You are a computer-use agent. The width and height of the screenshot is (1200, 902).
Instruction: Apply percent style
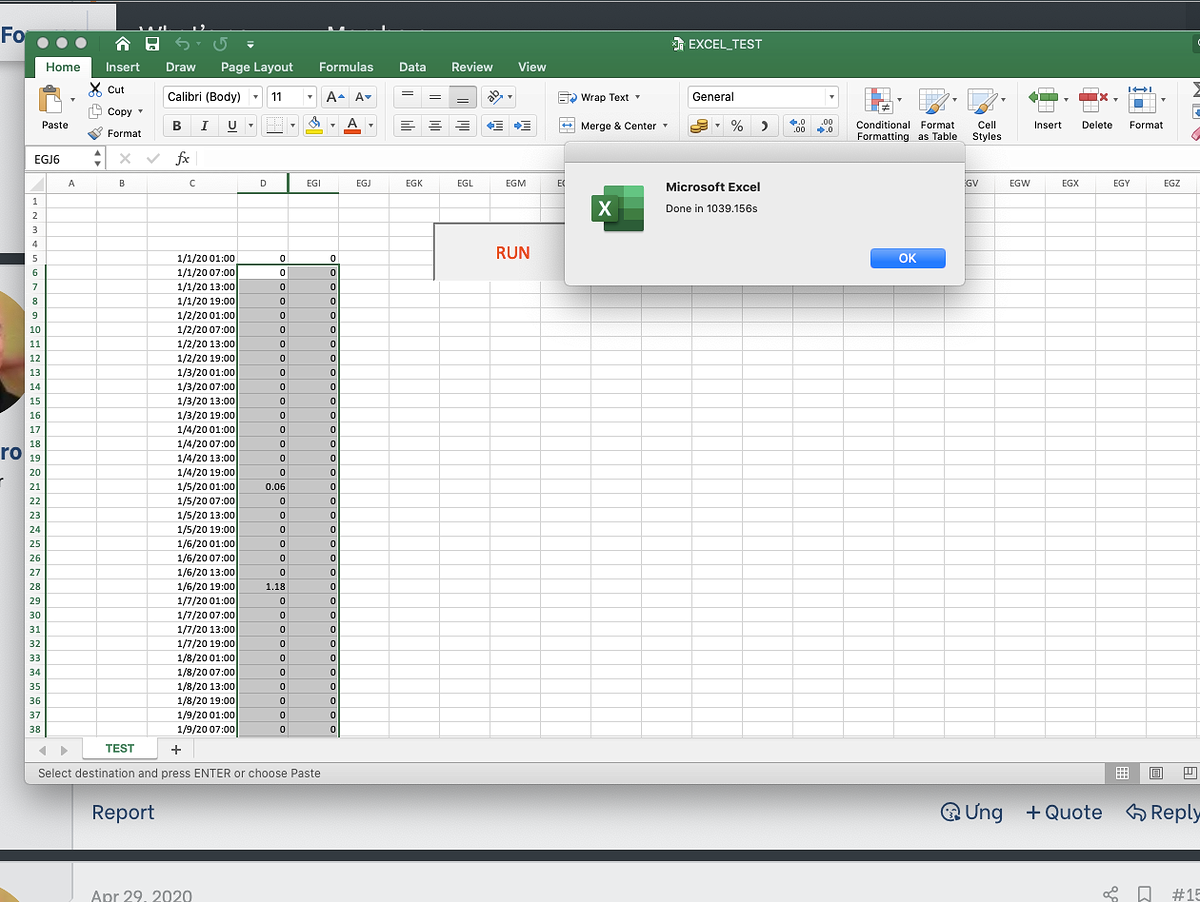(x=737, y=126)
